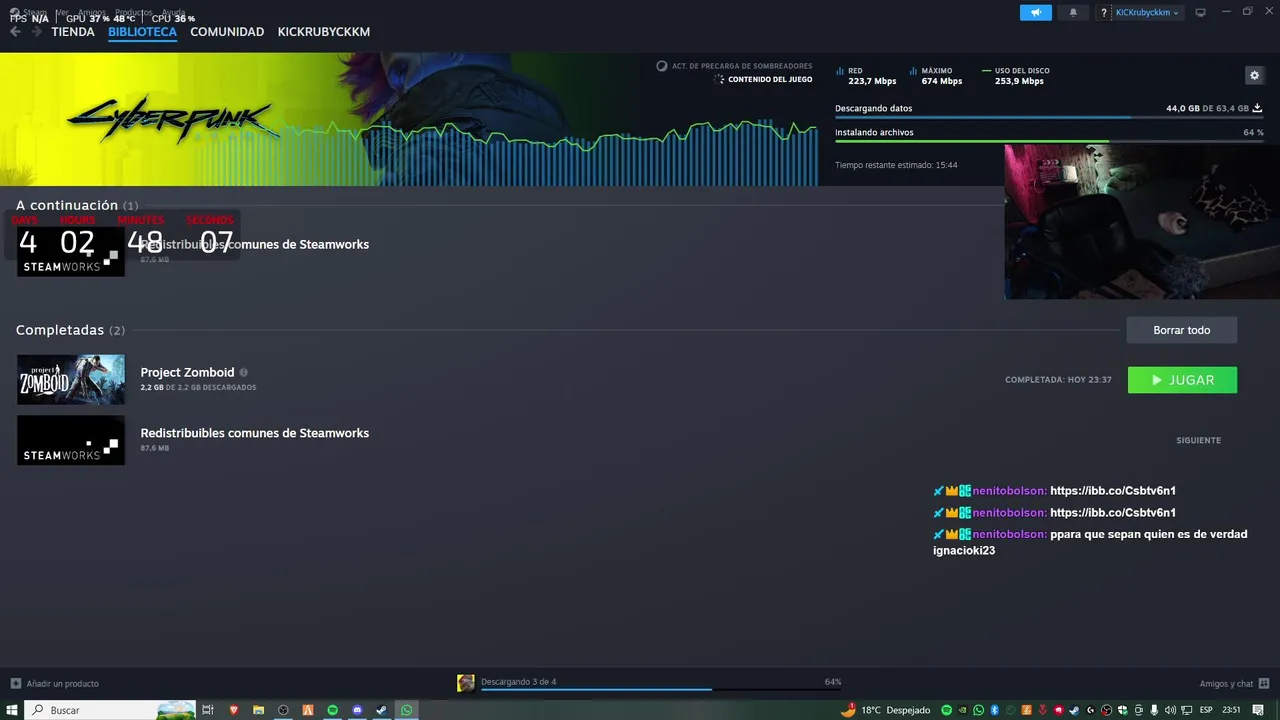The width and height of the screenshot is (1280, 720).
Task: Open the Discord taskbar icon
Action: pos(357,710)
